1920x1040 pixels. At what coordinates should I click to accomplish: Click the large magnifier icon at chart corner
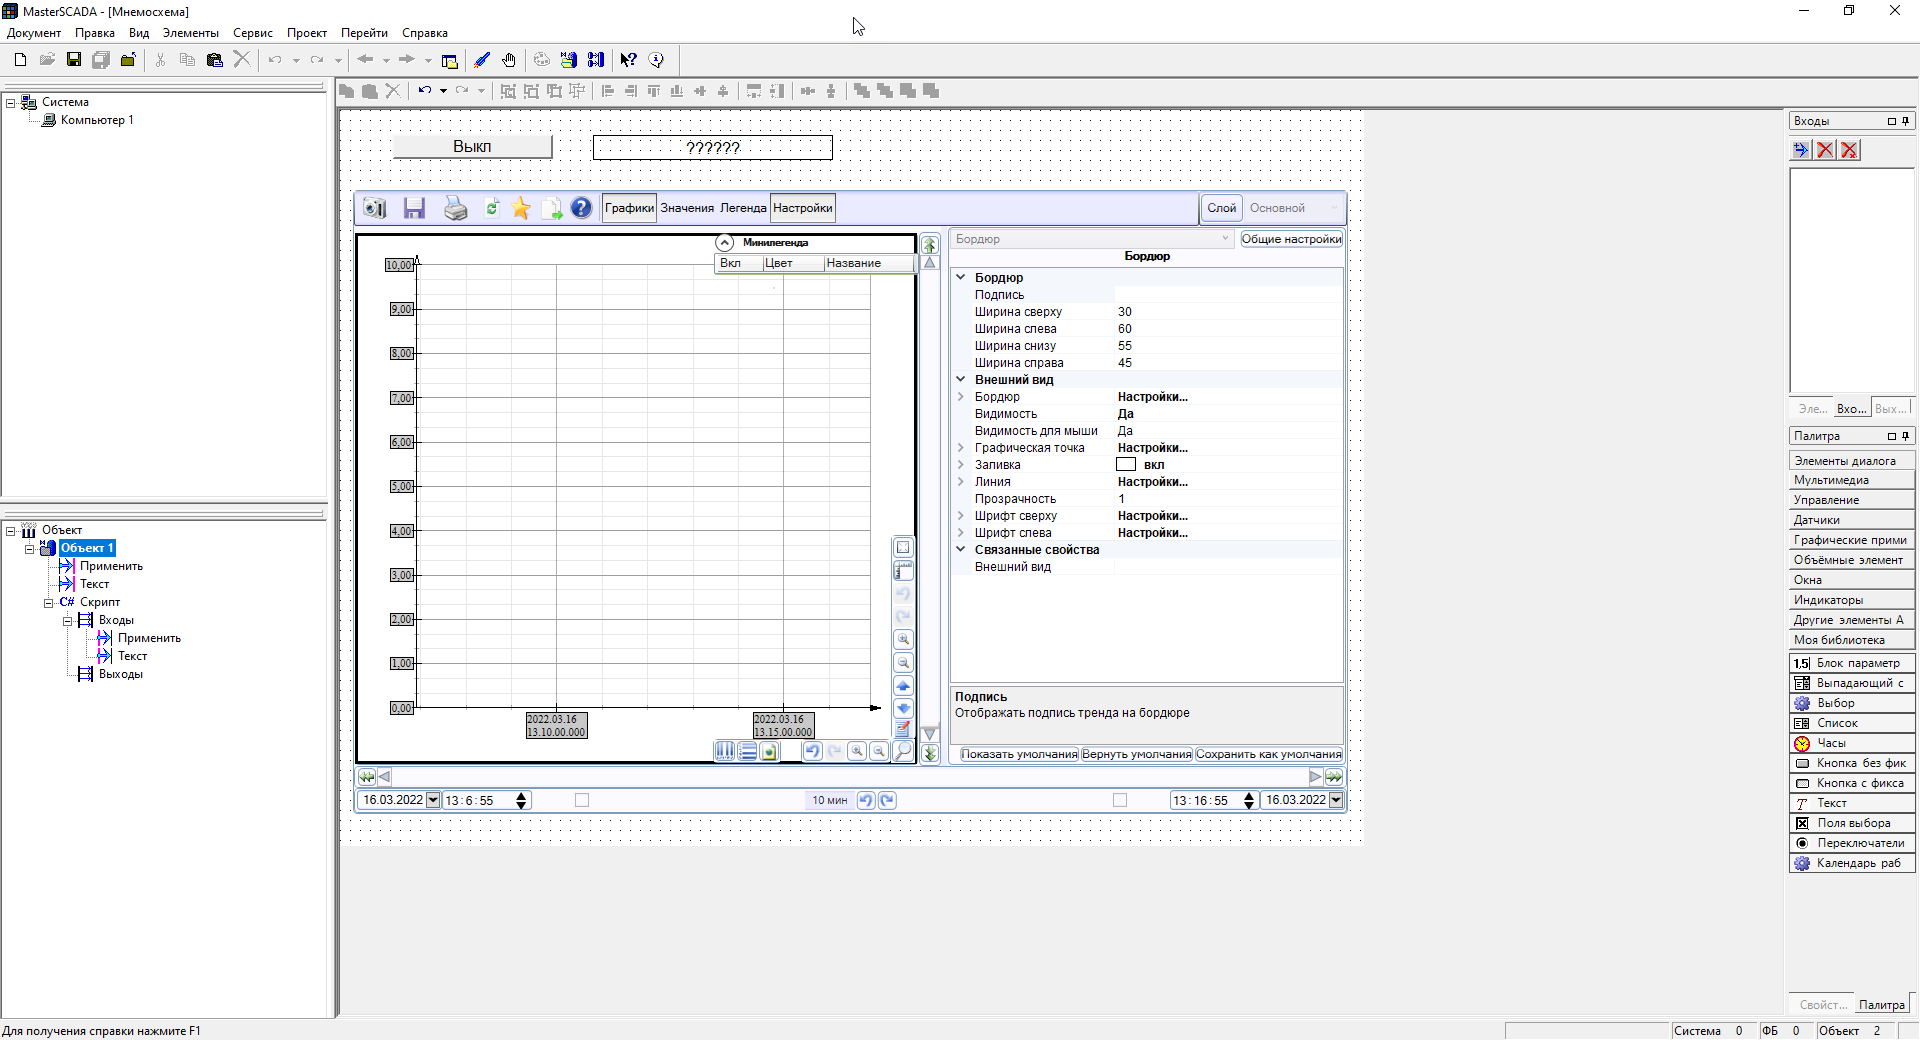tap(903, 751)
